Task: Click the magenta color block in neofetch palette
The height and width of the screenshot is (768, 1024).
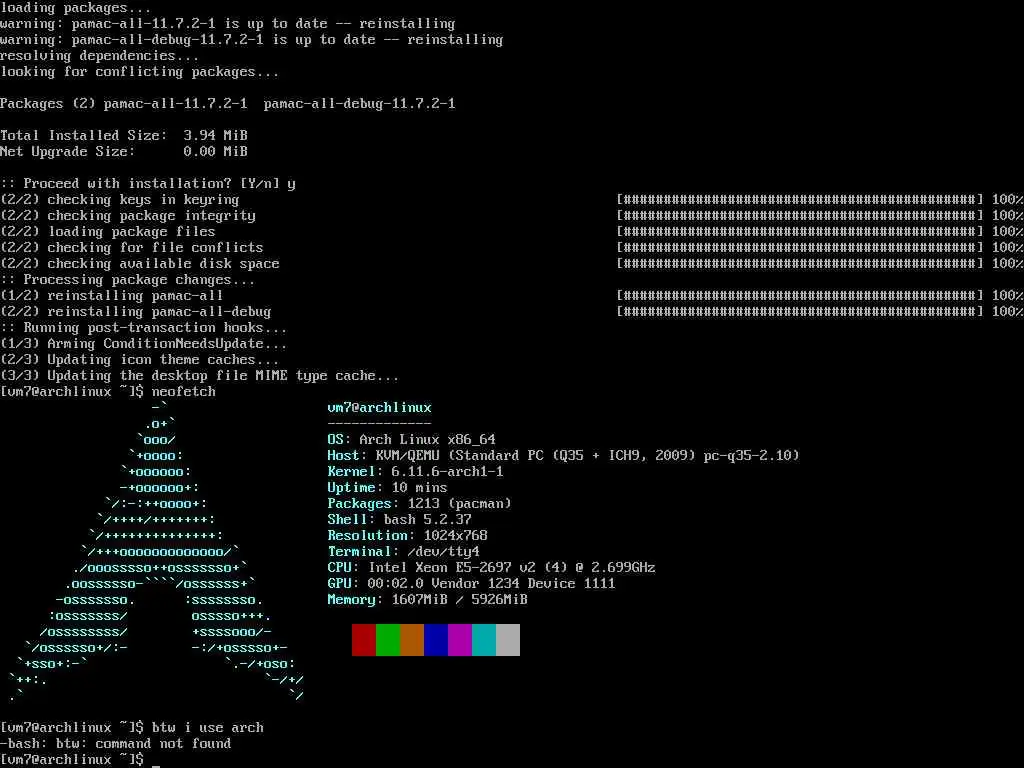Action: coord(460,640)
